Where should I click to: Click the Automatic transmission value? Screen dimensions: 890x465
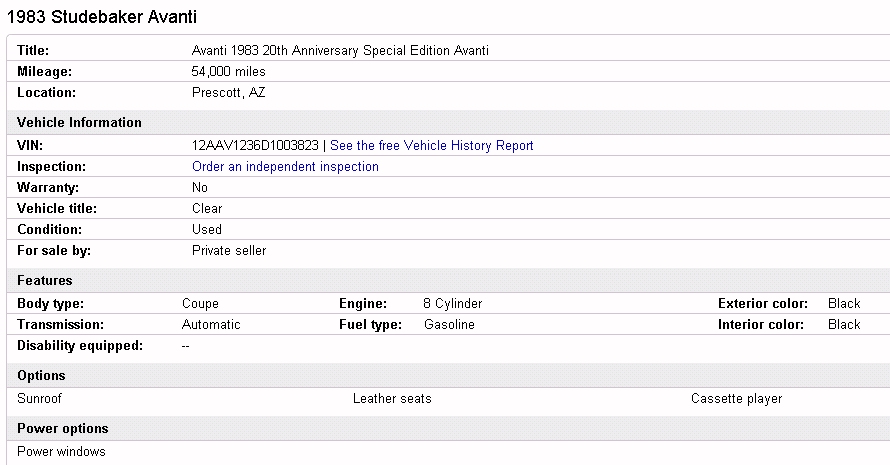[x=211, y=325]
